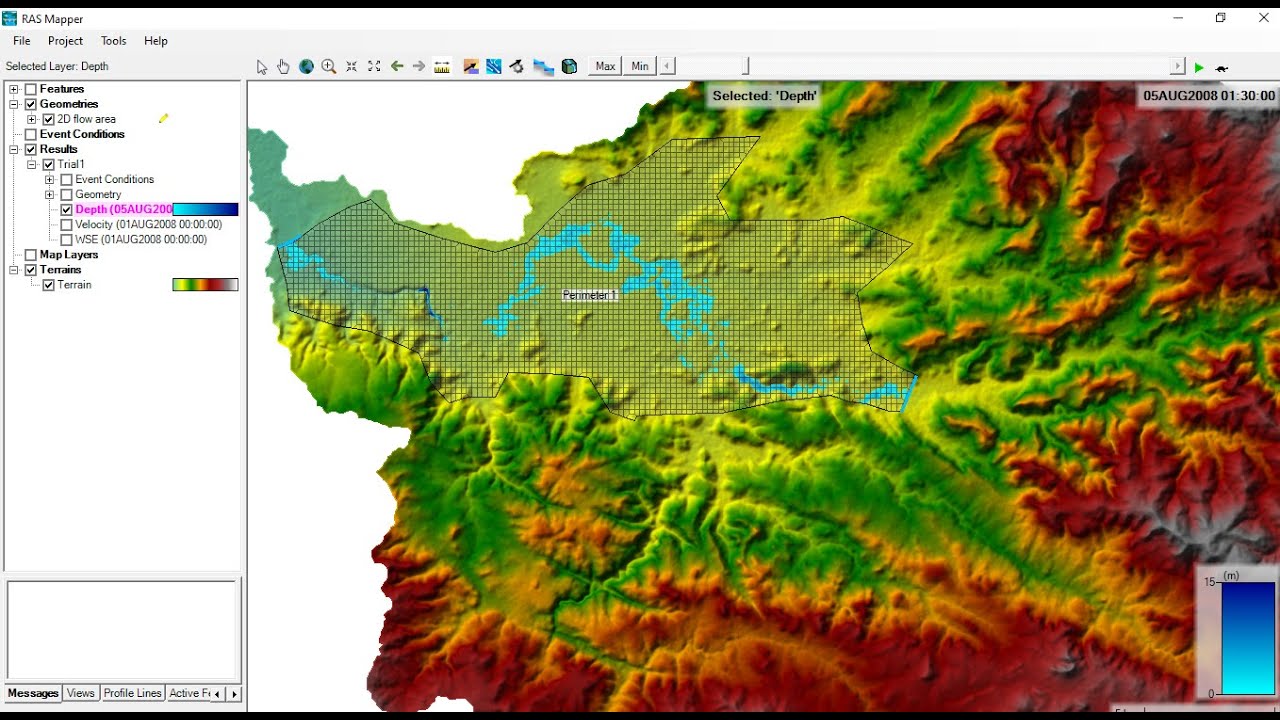Viewport: 1280px width, 720px height.
Task: Uncheck the 2D flow area checkbox
Action: click(49, 119)
